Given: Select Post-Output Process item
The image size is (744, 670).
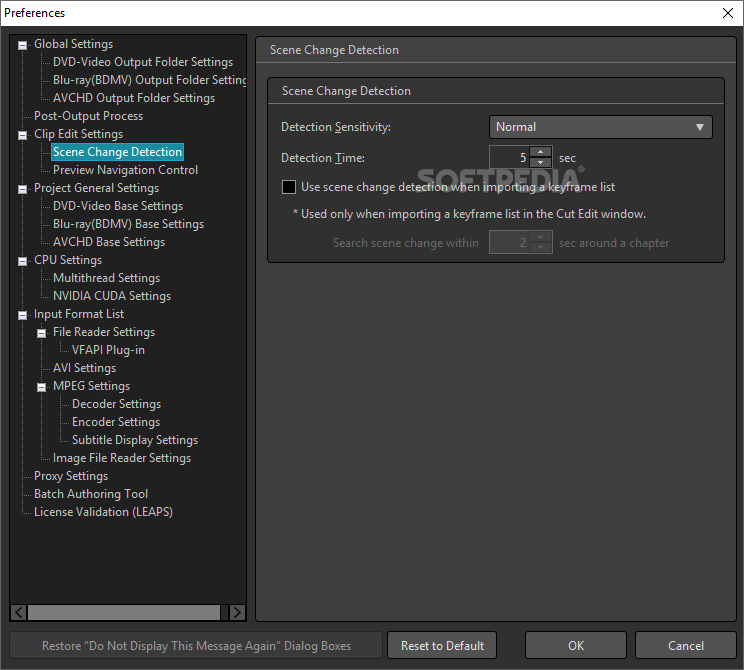Looking at the screenshot, I should point(88,116).
